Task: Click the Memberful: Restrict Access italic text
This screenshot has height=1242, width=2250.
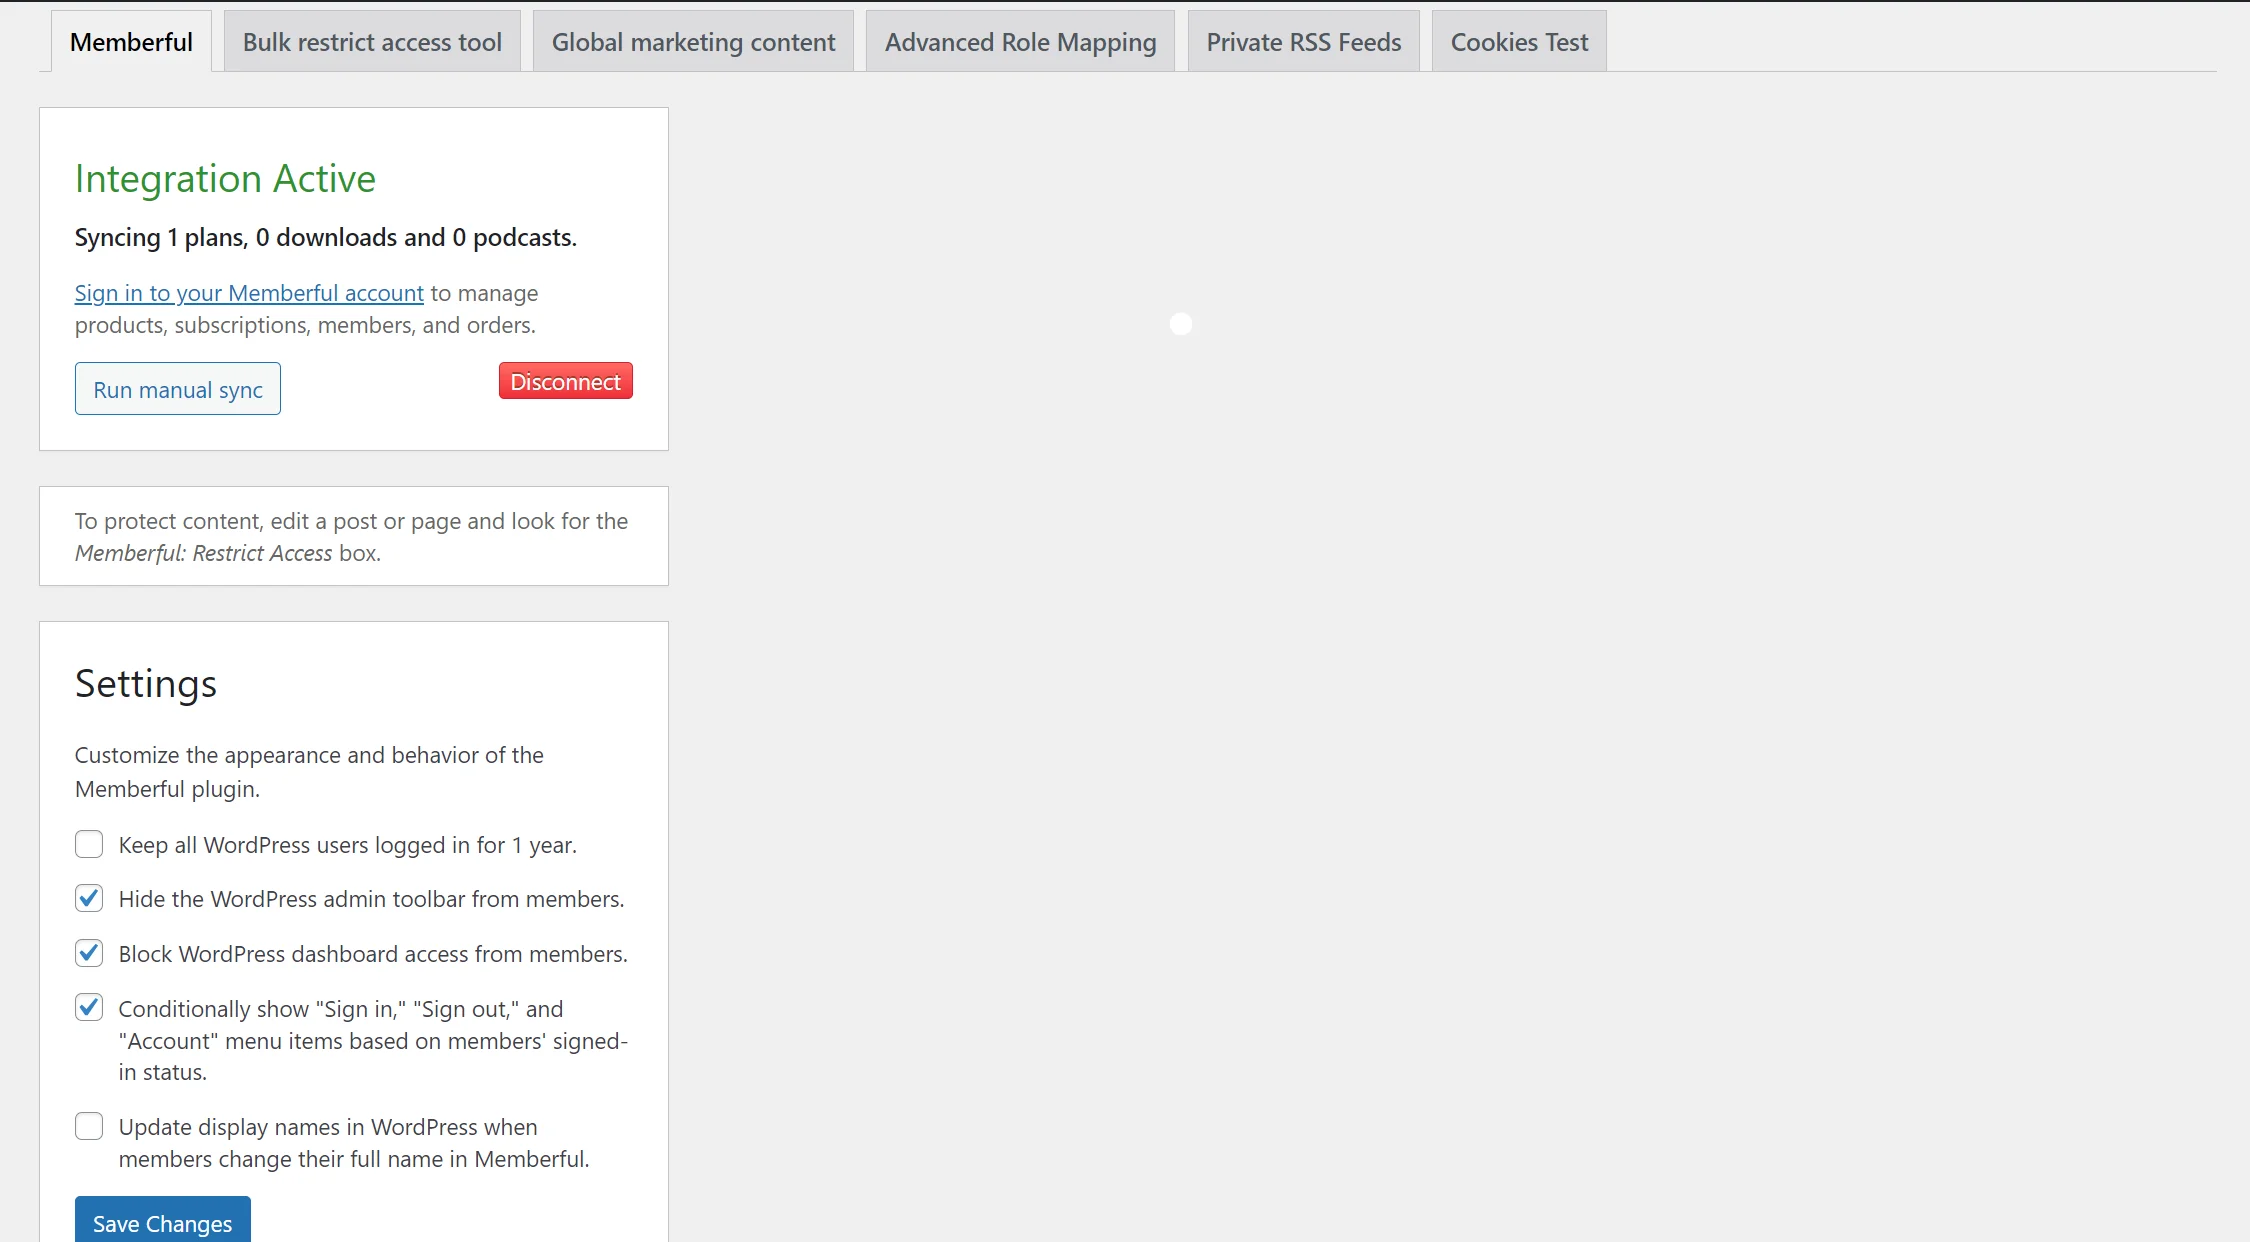Action: point(204,553)
